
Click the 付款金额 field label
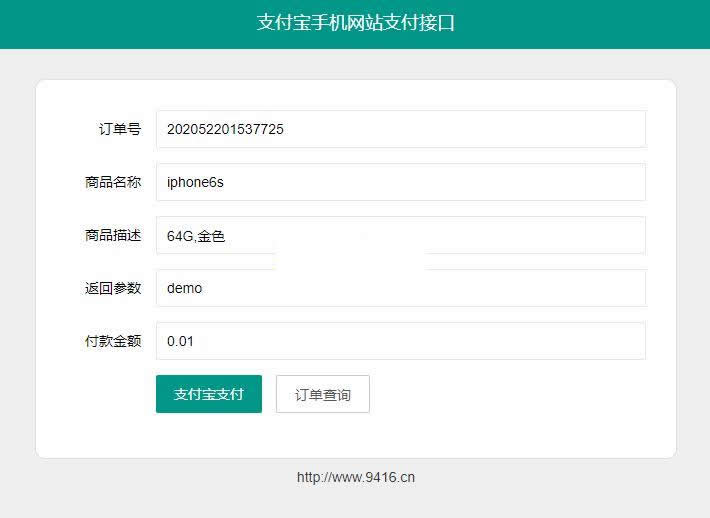tap(113, 341)
